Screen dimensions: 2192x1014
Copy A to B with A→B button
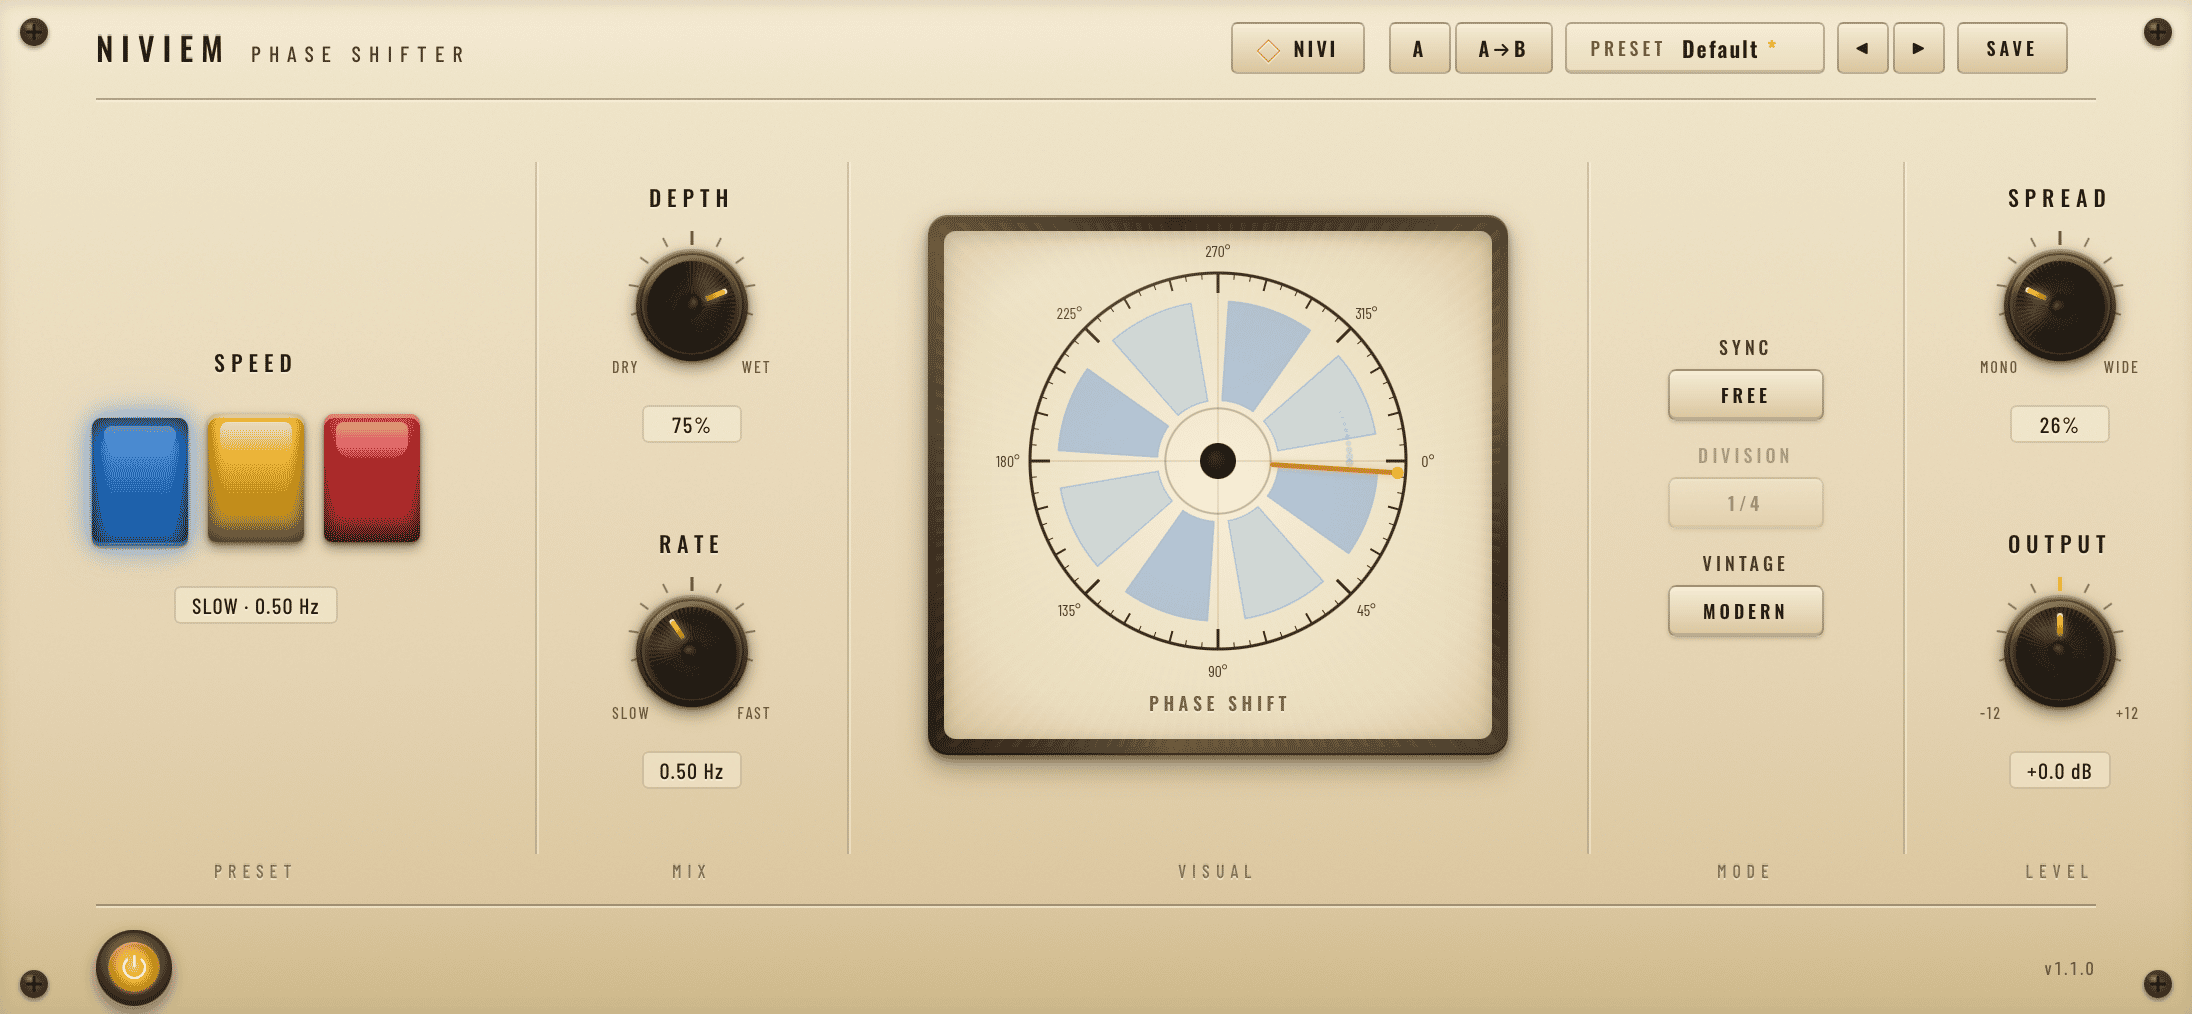click(1503, 48)
